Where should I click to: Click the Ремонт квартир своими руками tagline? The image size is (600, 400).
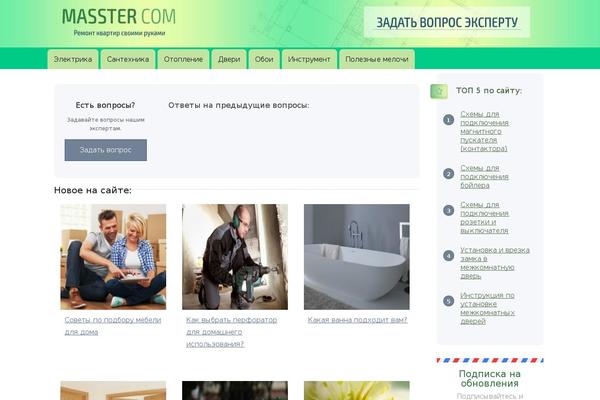tap(119, 33)
